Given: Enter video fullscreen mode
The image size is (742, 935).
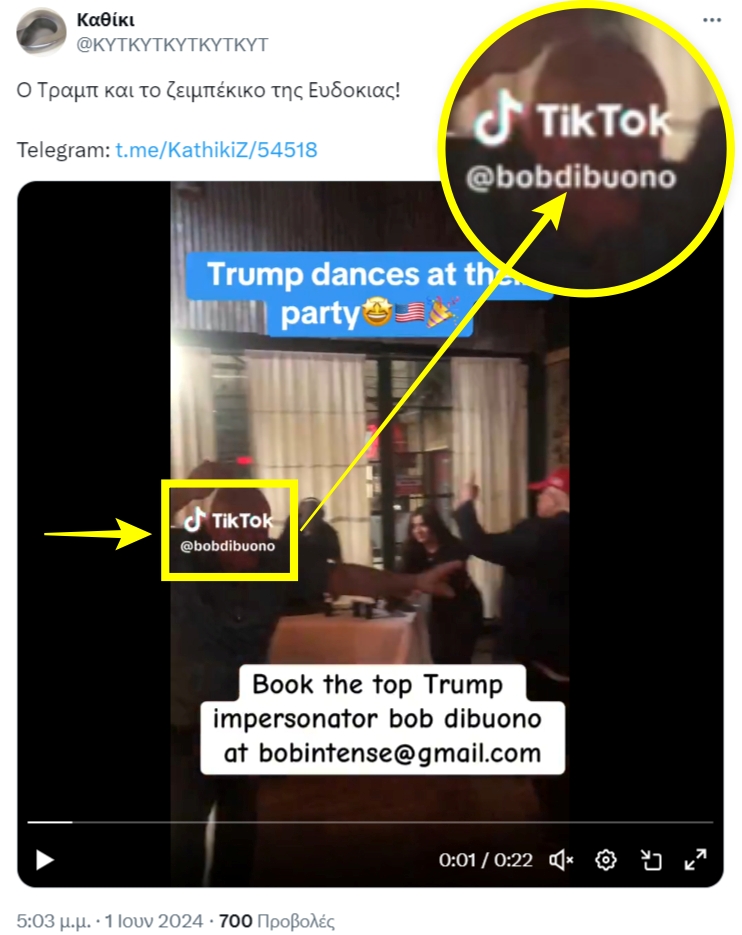Looking at the screenshot, I should click(695, 860).
